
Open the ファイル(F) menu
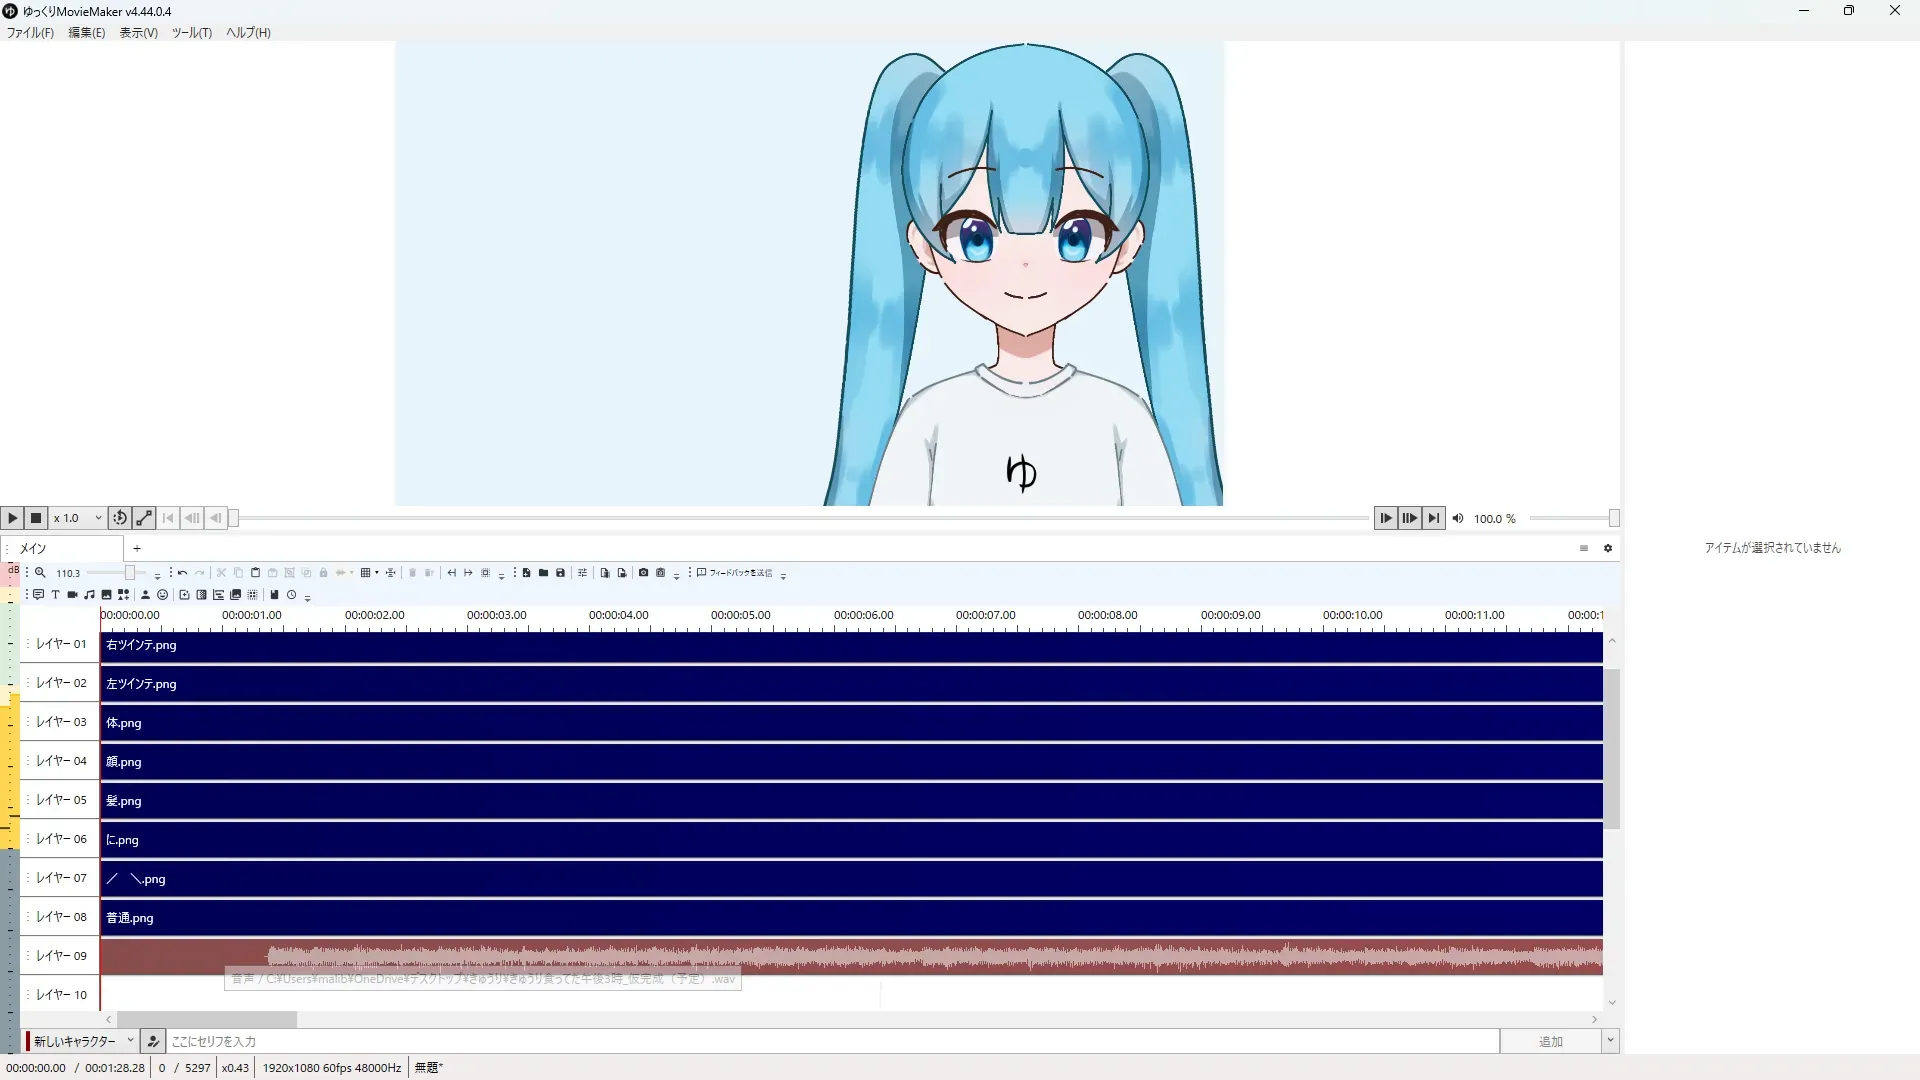coord(30,33)
